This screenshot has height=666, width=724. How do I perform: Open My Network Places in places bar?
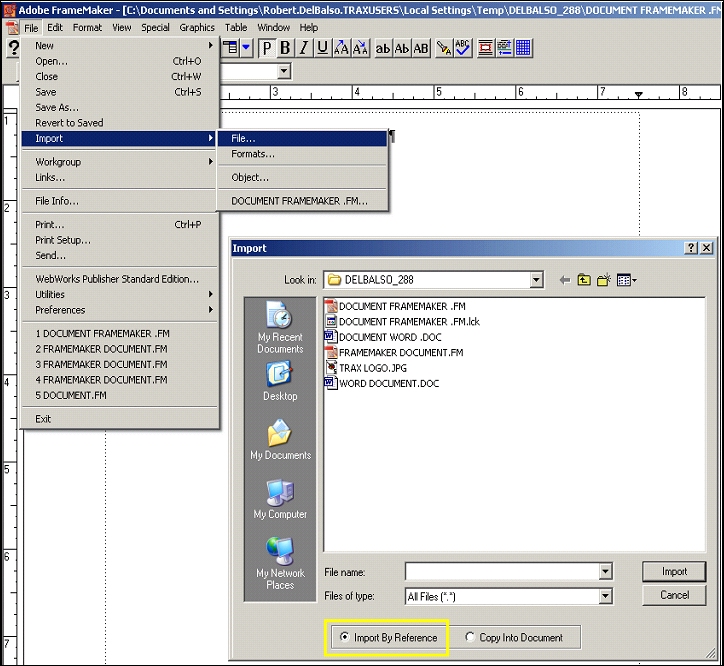280,563
